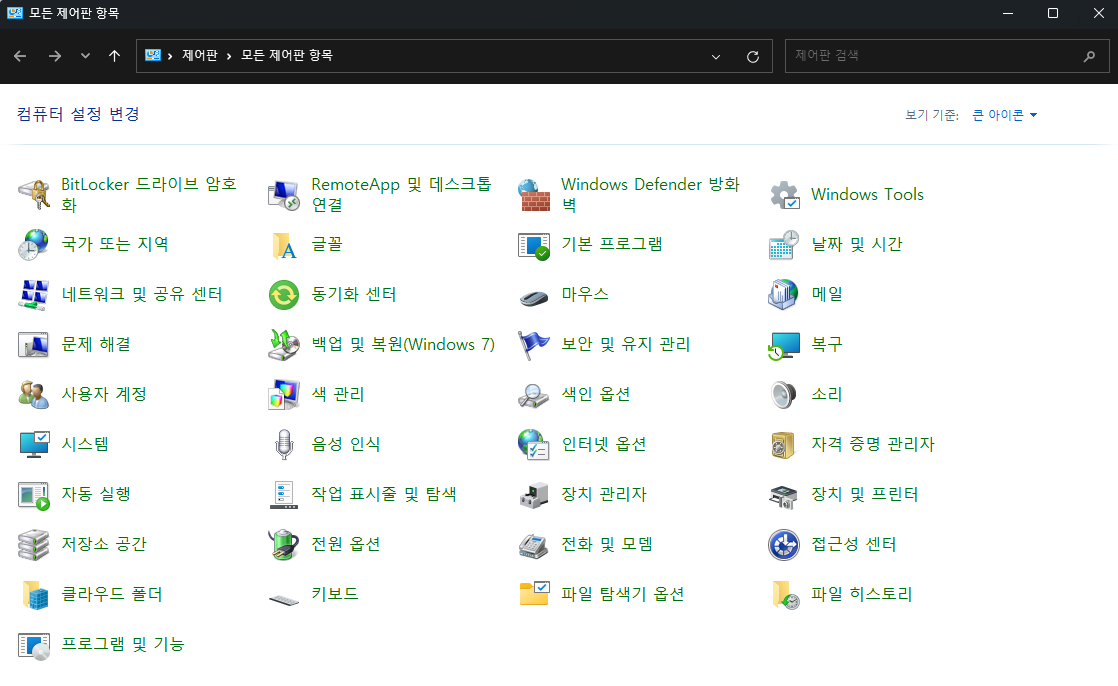Open the 마우스 mouse icon
This screenshot has height=686, width=1118.
(534, 296)
